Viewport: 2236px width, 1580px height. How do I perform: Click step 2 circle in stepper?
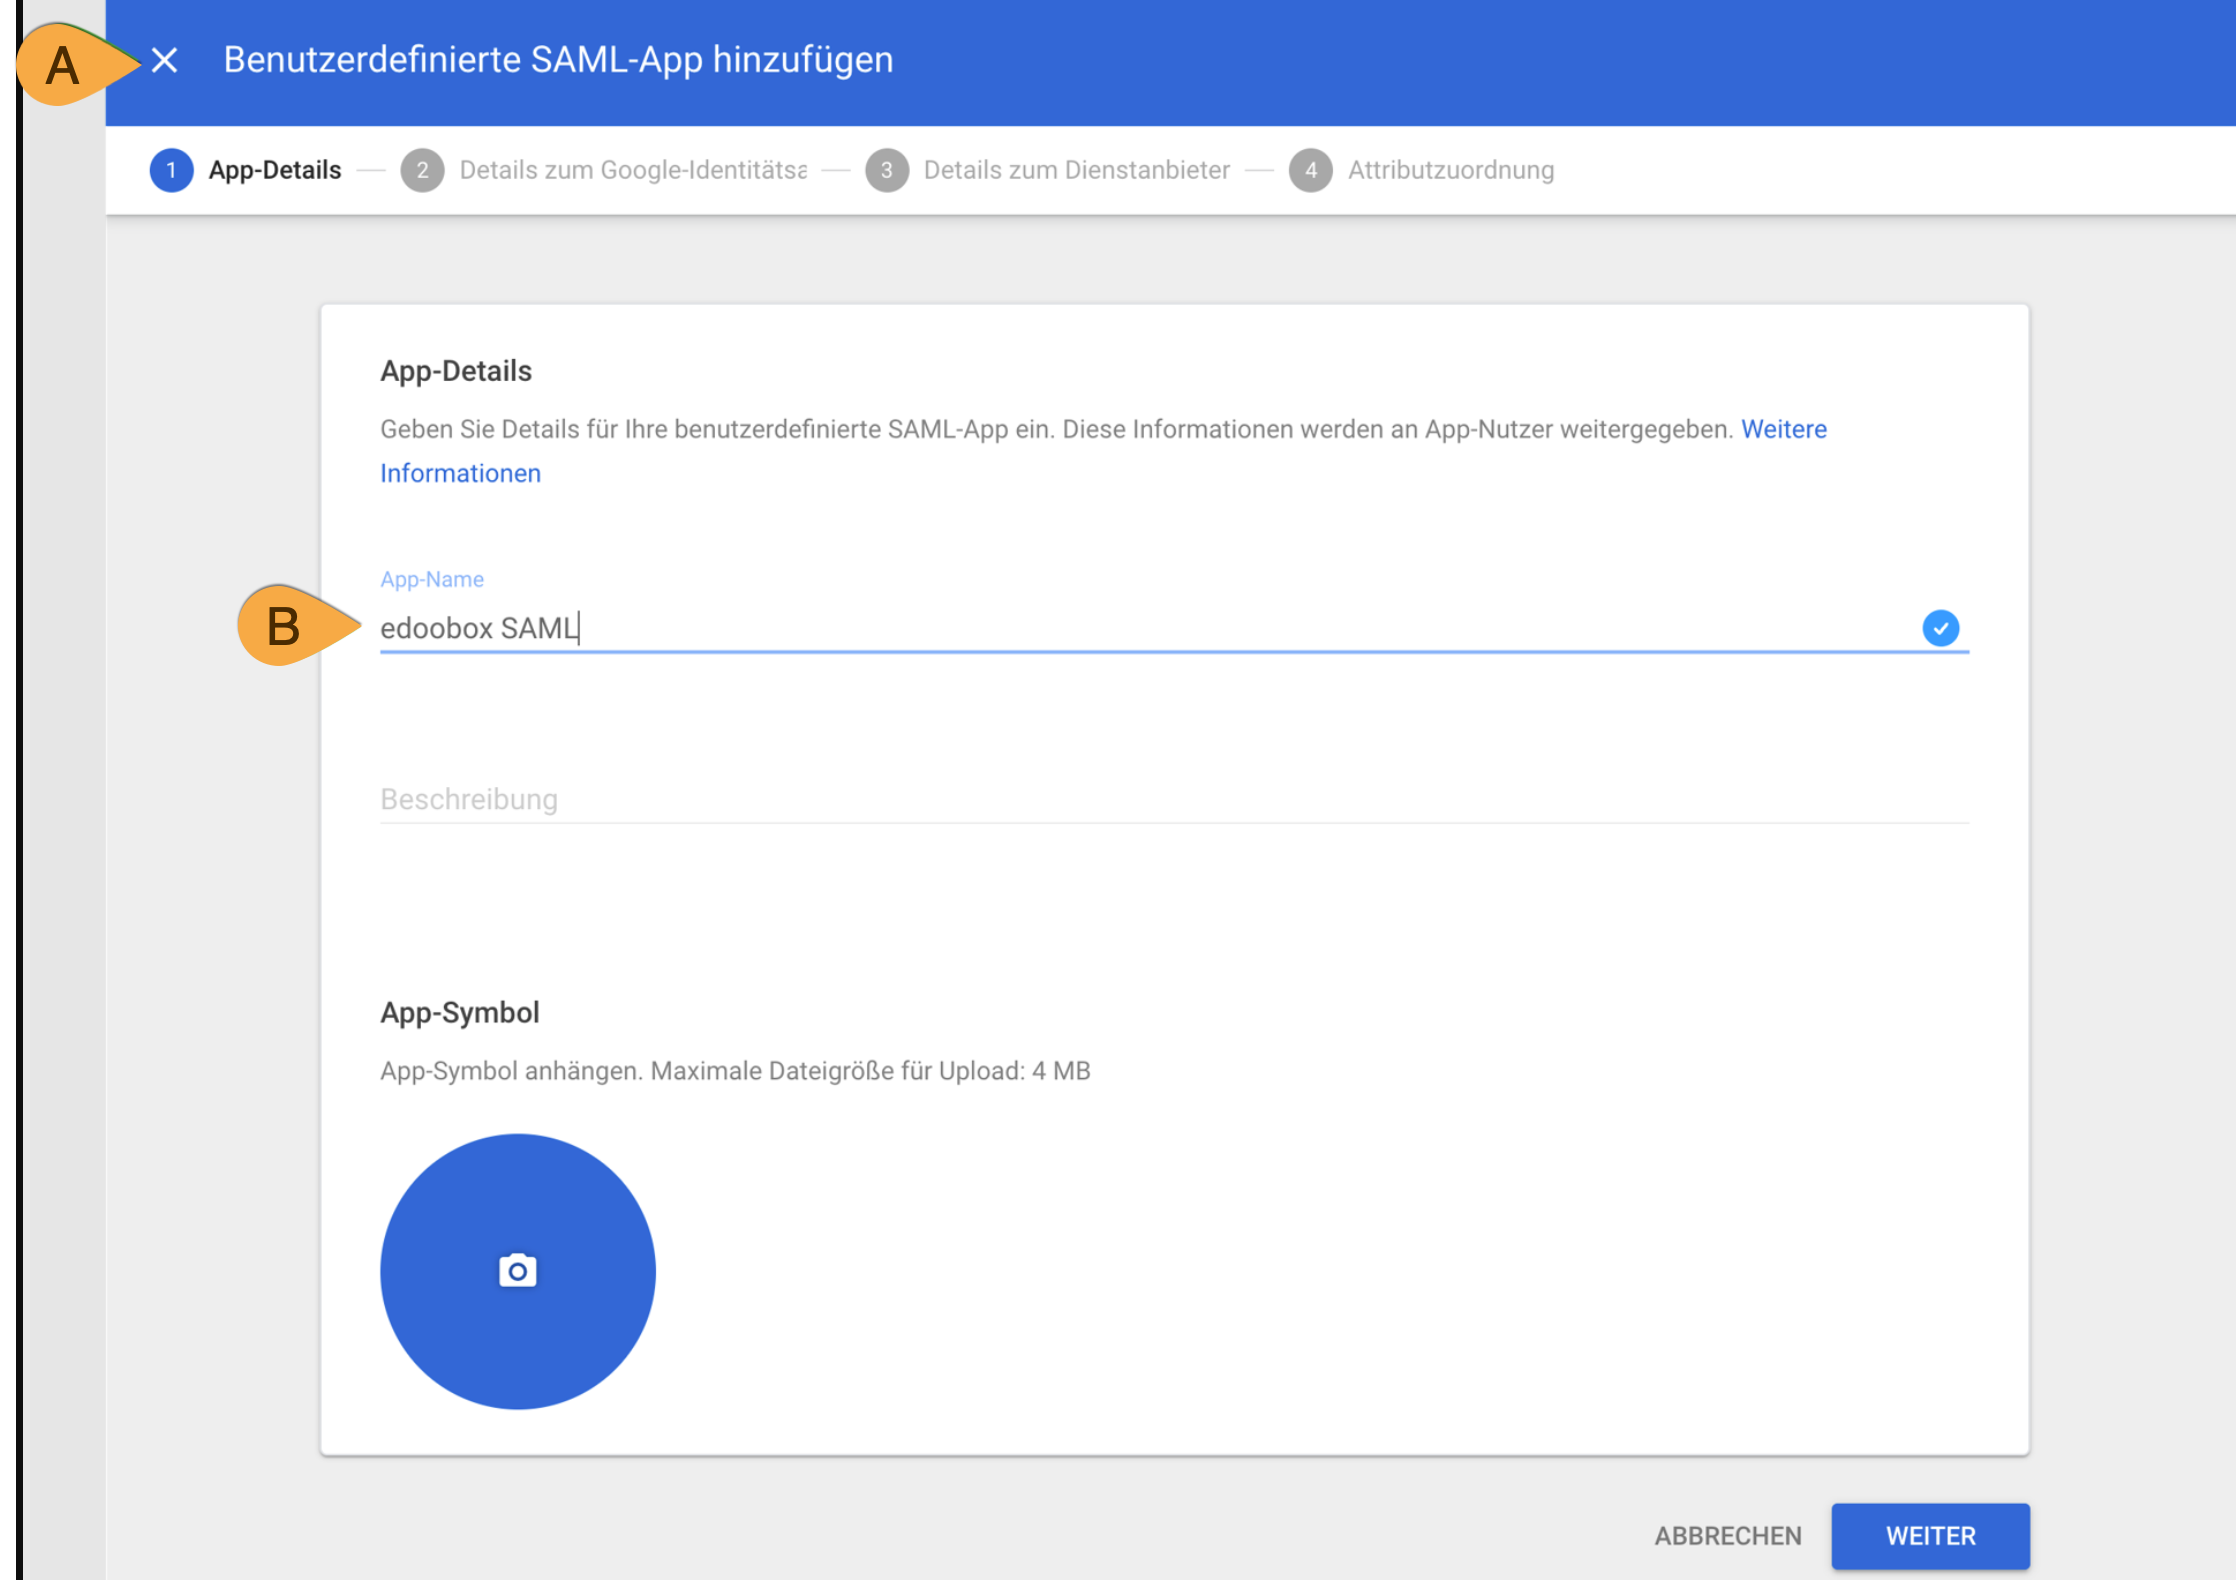422,170
